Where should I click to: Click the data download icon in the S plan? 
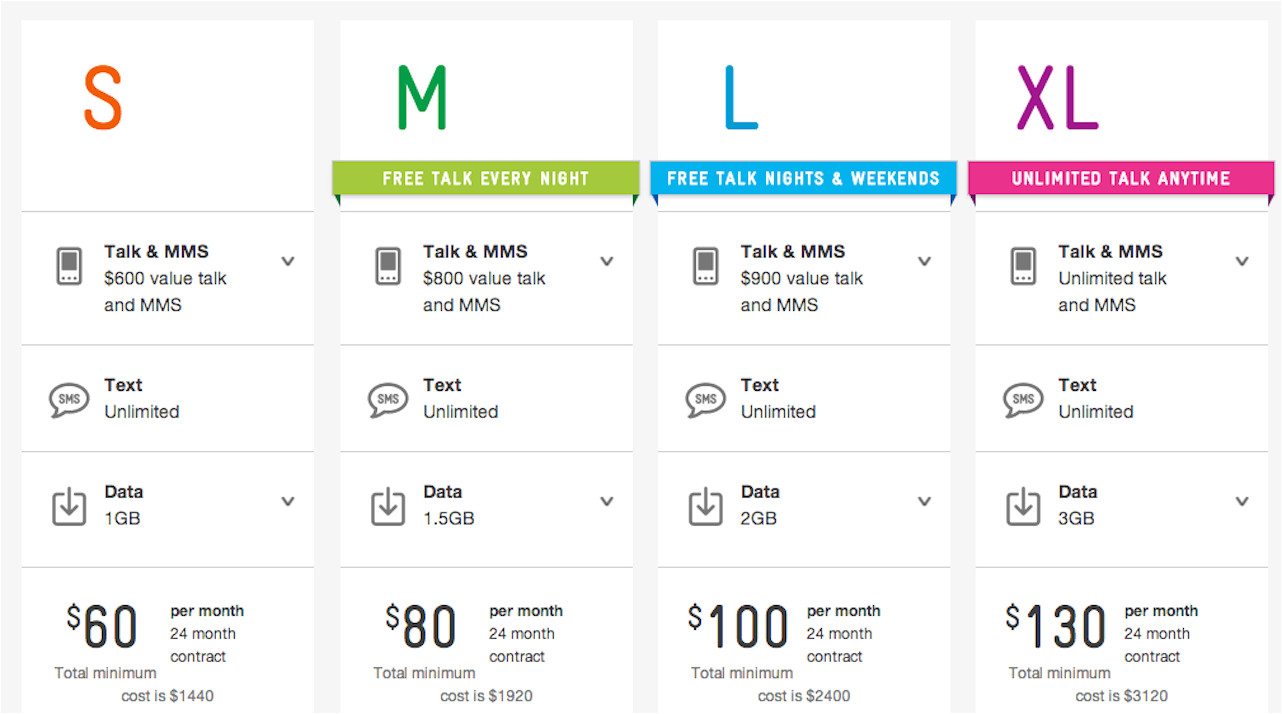coord(68,505)
